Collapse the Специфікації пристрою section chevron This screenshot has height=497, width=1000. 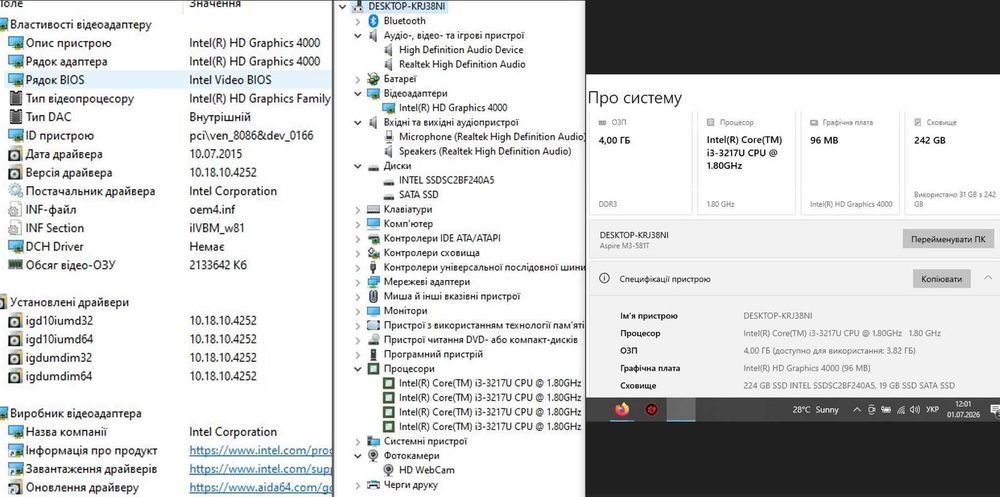[x=988, y=278]
